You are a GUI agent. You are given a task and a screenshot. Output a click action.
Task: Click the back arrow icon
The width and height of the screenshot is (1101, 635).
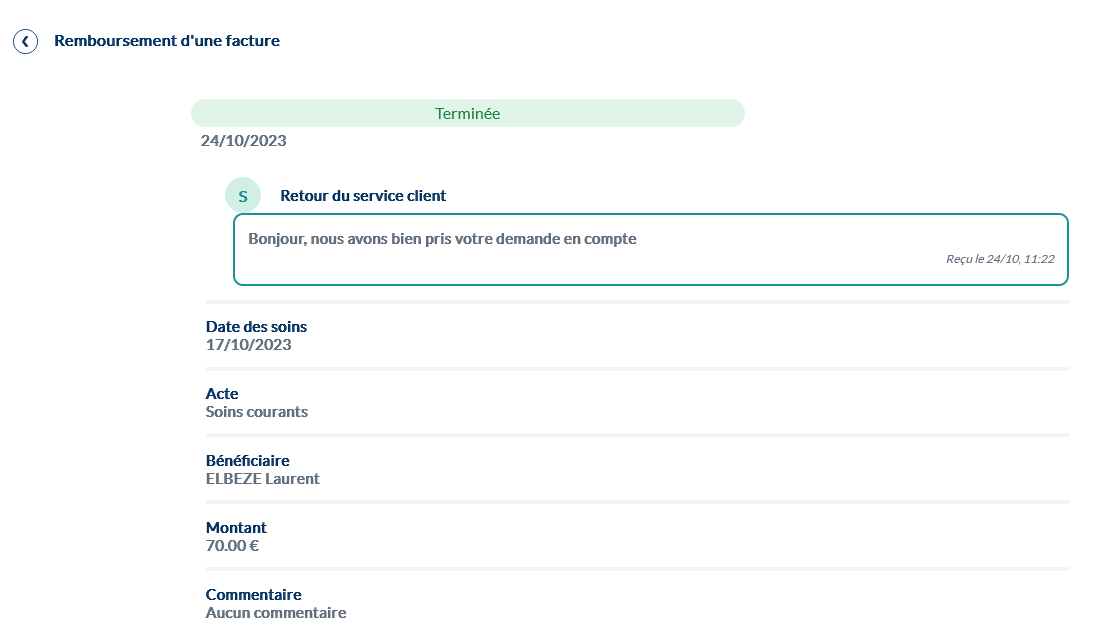point(25,41)
